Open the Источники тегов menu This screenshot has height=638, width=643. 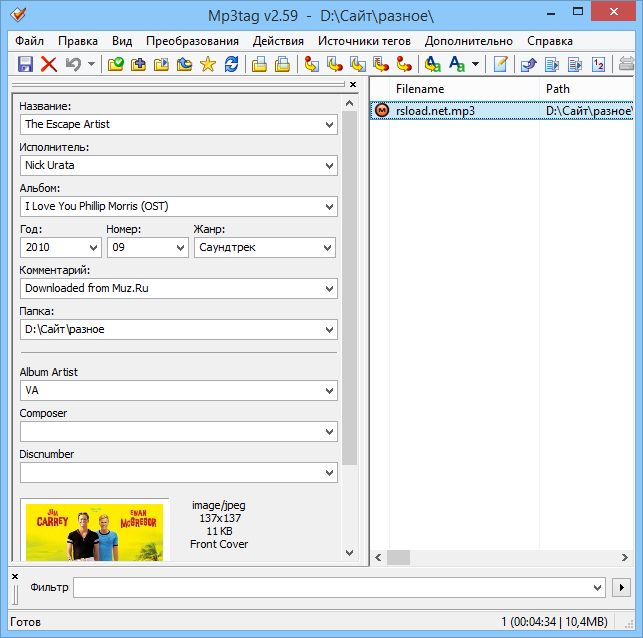click(x=364, y=41)
